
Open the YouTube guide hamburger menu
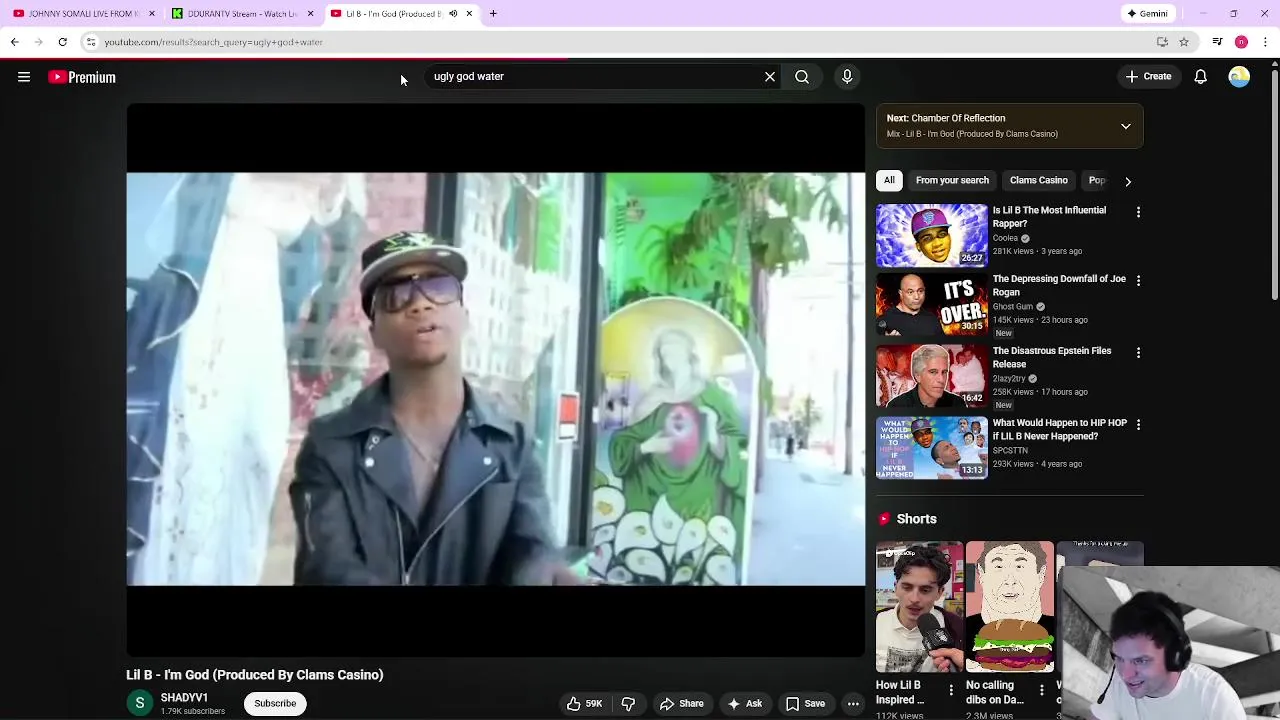(x=24, y=77)
